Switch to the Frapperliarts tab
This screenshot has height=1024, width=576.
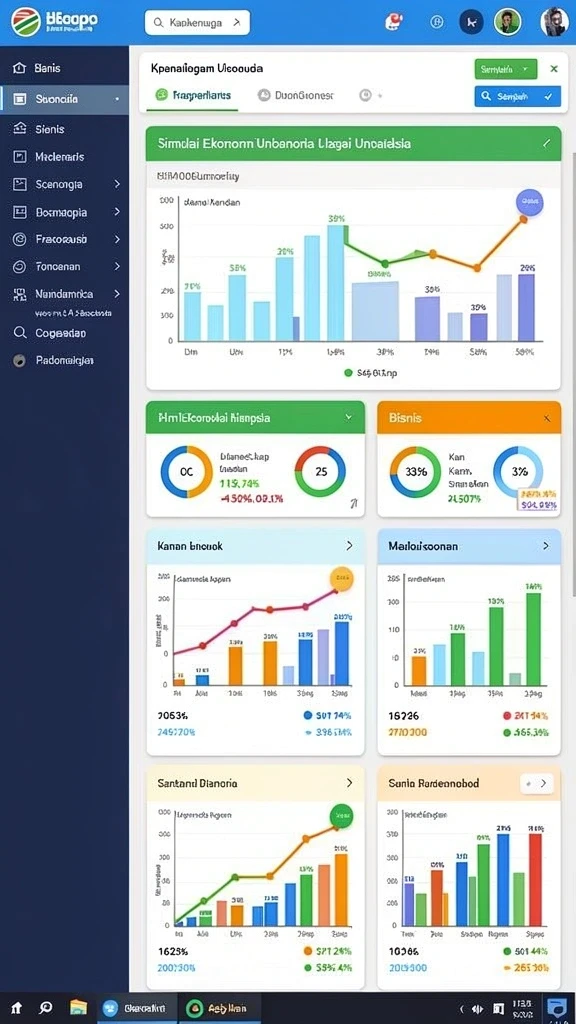click(193, 95)
